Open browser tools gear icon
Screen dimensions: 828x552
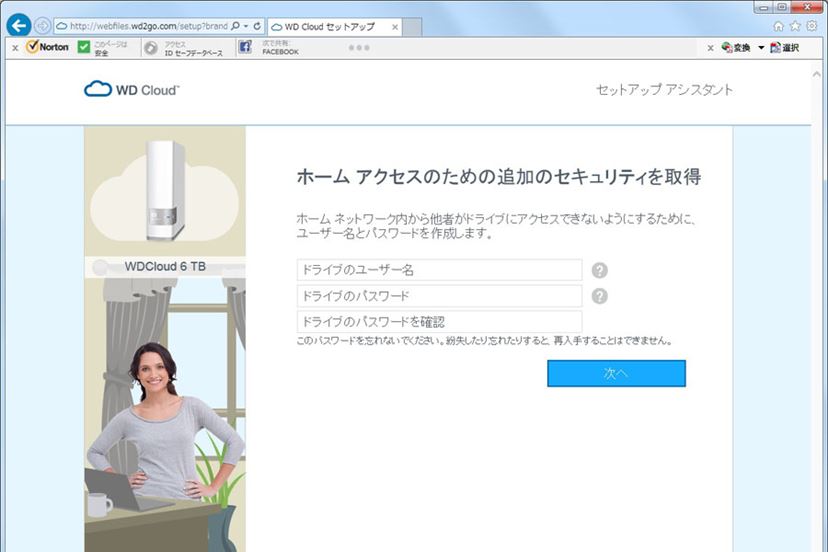(812, 26)
